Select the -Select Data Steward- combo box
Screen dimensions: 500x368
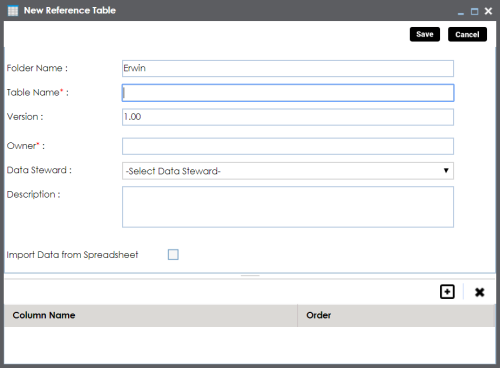coord(288,171)
